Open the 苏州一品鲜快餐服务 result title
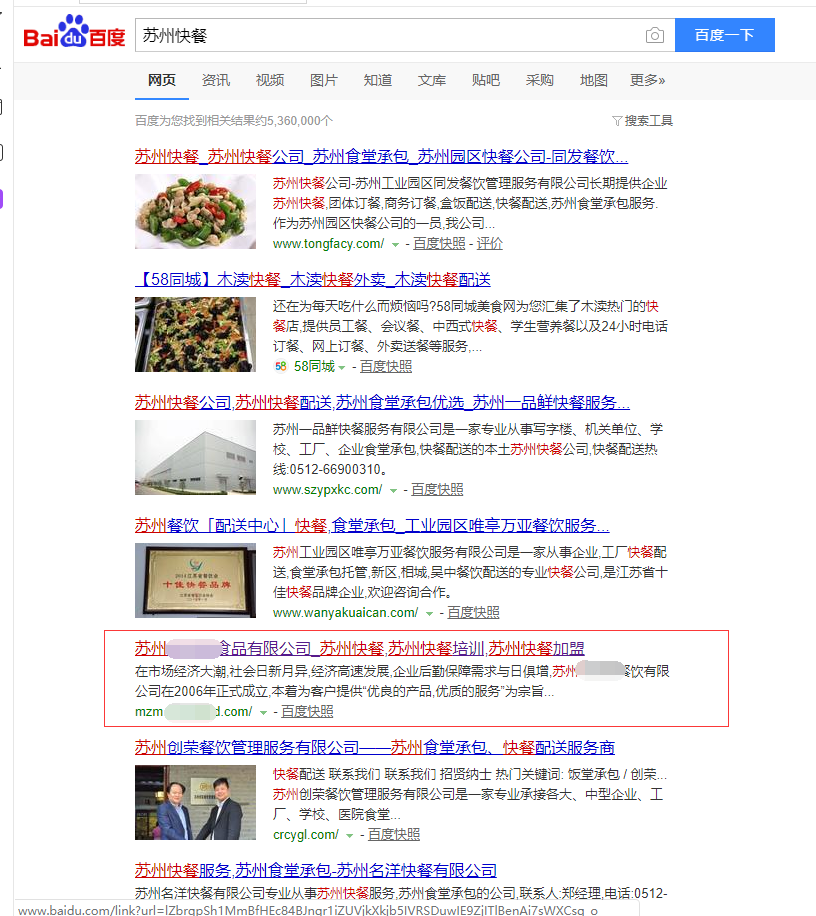The height and width of the screenshot is (916, 816). (x=382, y=403)
